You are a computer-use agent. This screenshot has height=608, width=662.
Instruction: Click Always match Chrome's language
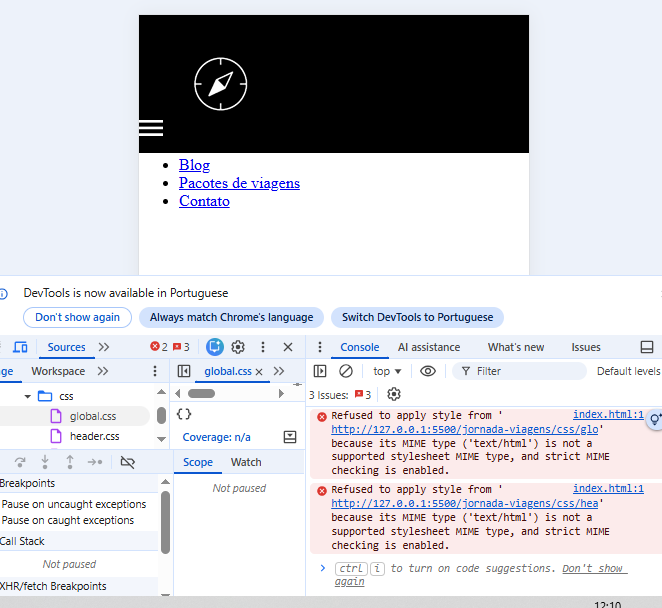pos(231,318)
